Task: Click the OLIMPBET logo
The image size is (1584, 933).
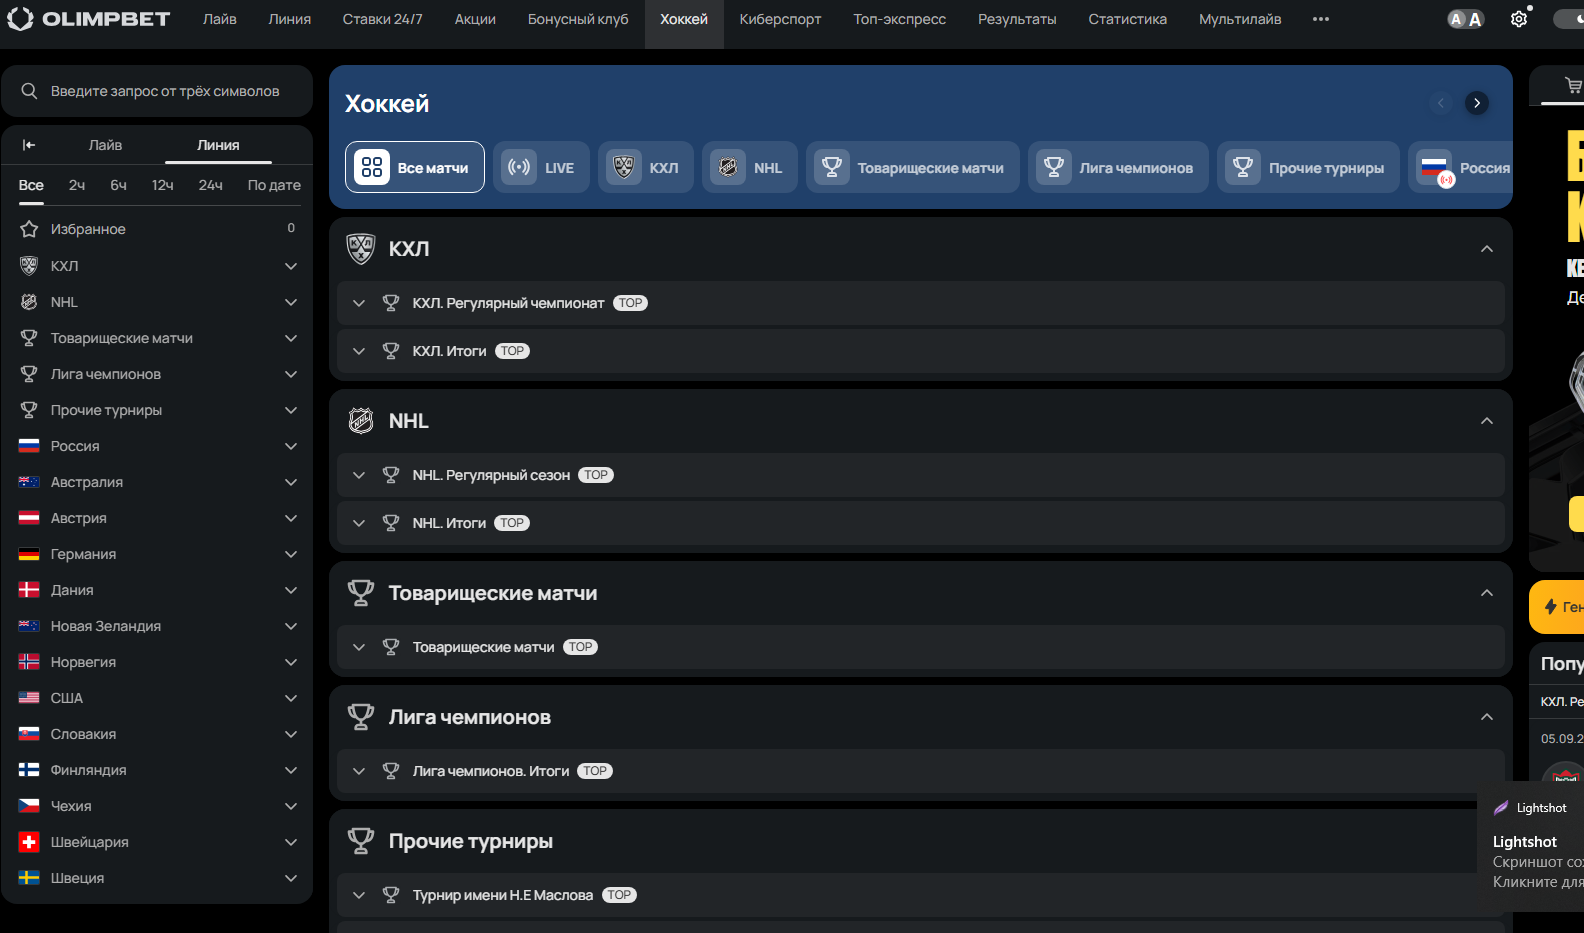Action: tap(88, 19)
